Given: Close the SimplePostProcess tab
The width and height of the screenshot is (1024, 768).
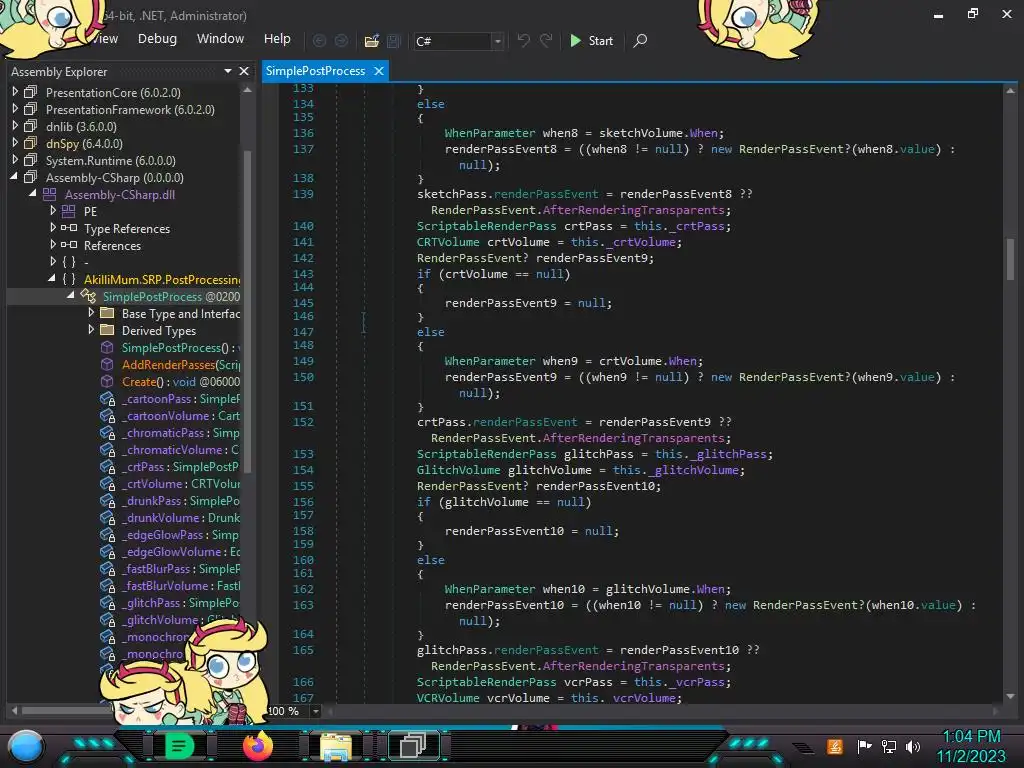Looking at the screenshot, I should tap(379, 71).
